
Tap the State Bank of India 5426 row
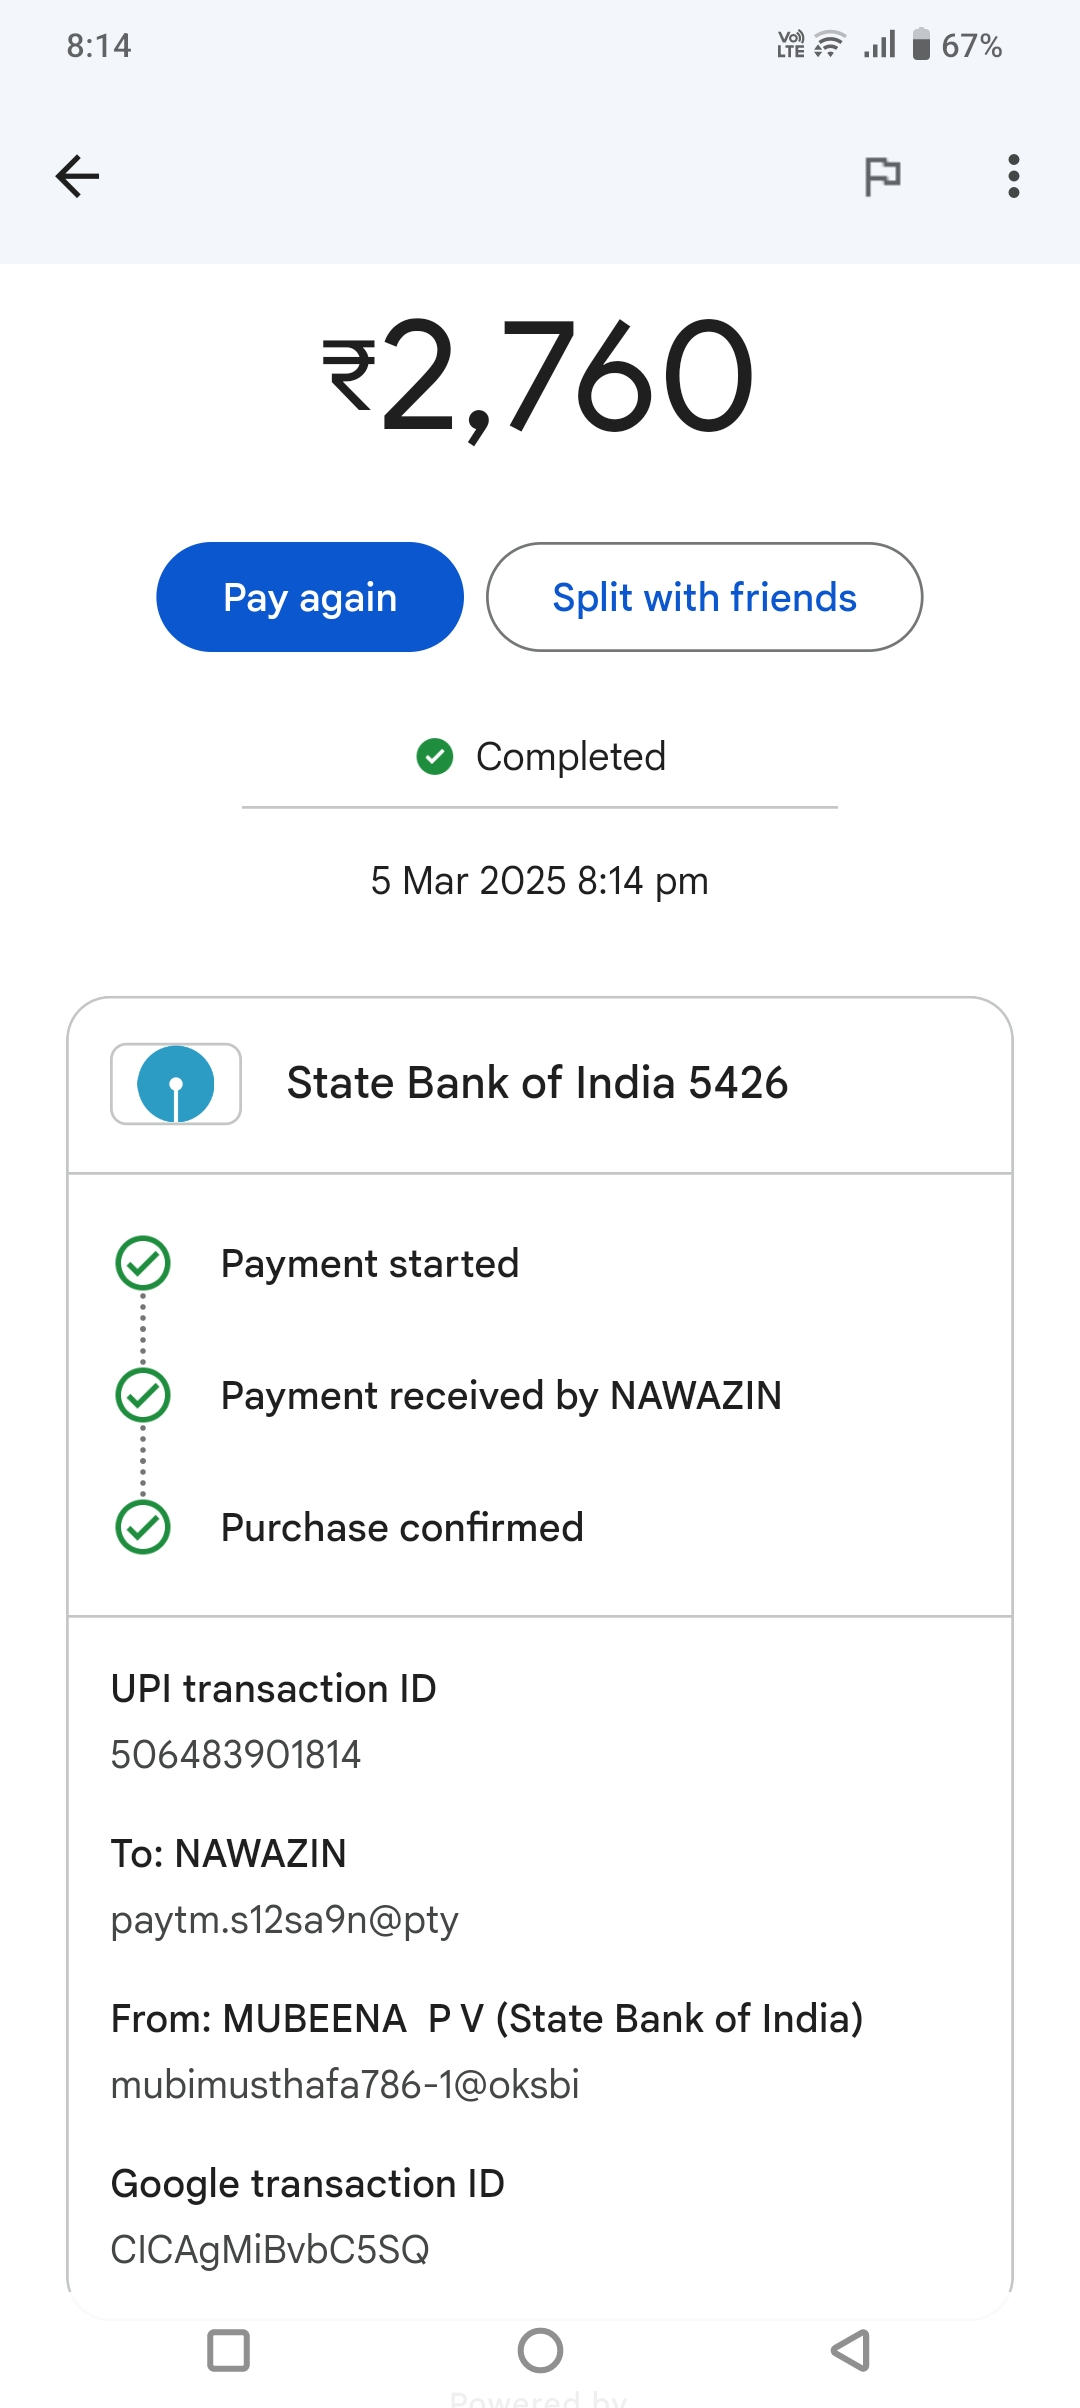[538, 1084]
